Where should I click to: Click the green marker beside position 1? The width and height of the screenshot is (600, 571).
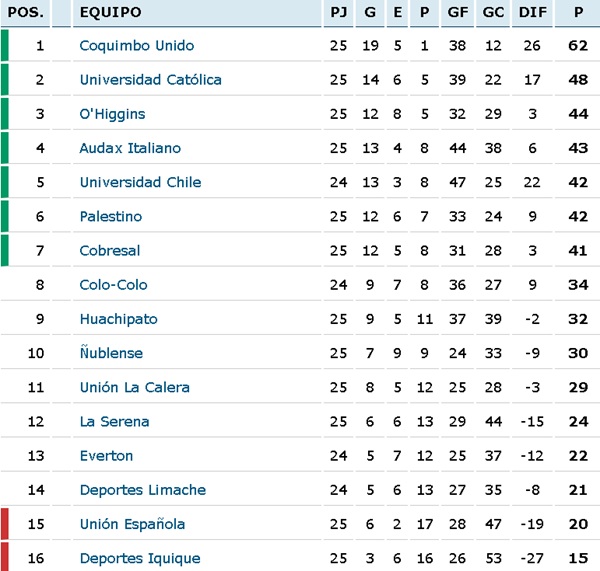tap(5, 46)
